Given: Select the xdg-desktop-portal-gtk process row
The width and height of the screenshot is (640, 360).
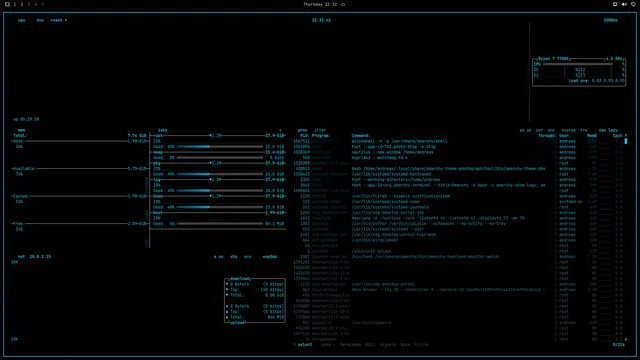Looking at the screenshot, I should pos(458,213).
